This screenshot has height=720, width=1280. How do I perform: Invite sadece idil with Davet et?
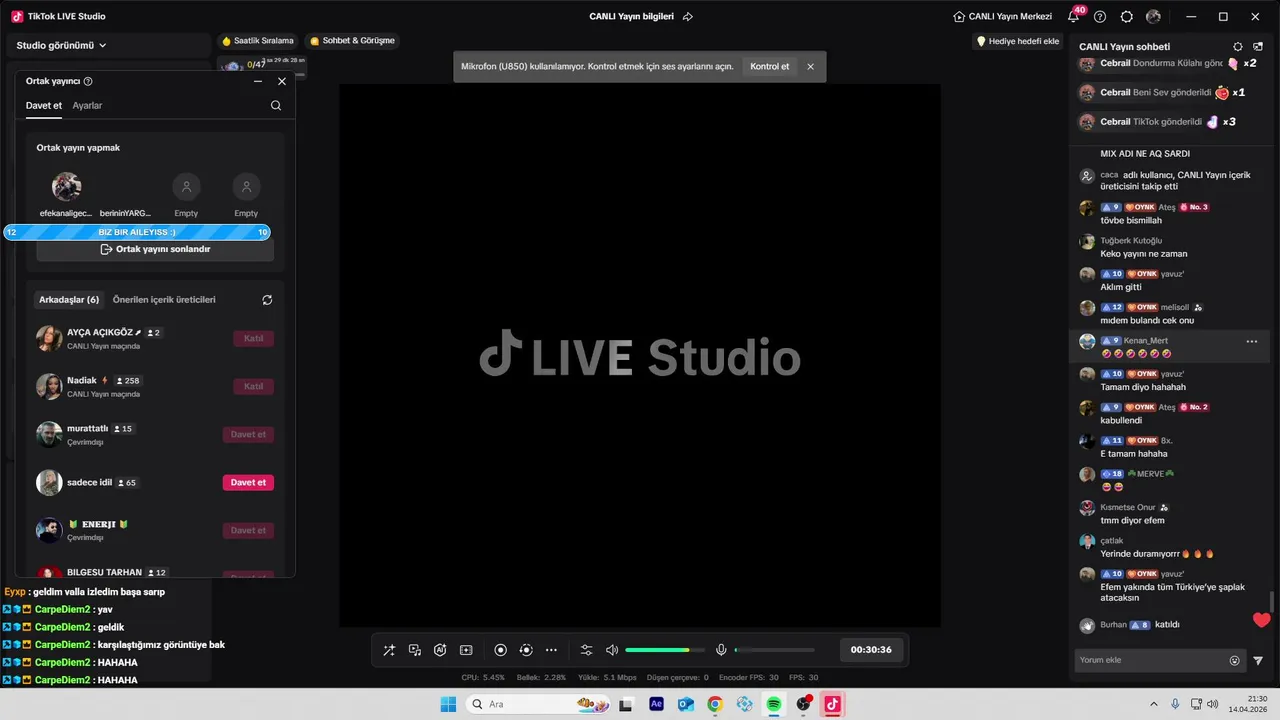(248, 483)
